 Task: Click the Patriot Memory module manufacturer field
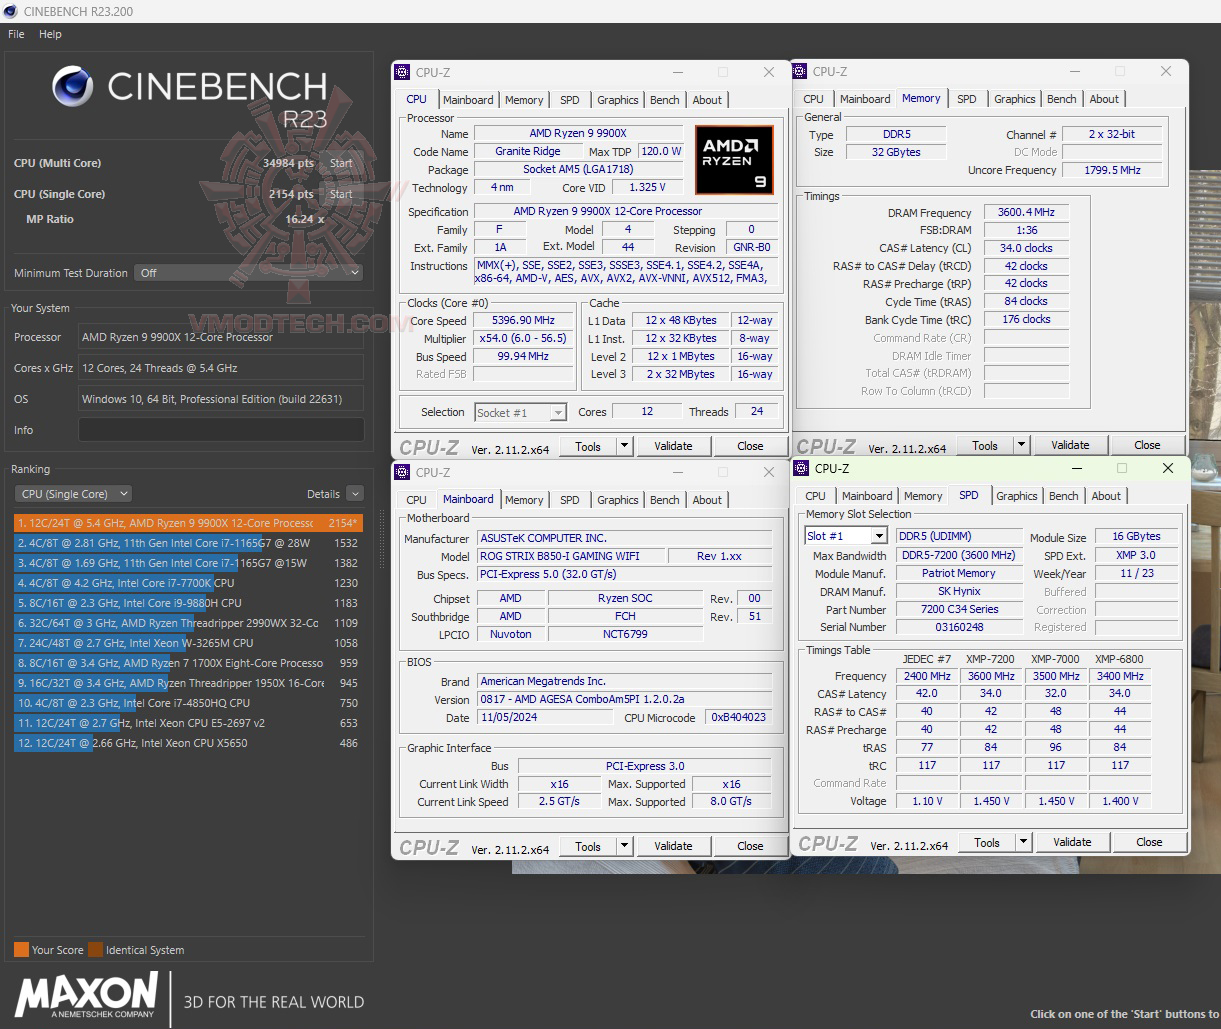[x=959, y=573]
